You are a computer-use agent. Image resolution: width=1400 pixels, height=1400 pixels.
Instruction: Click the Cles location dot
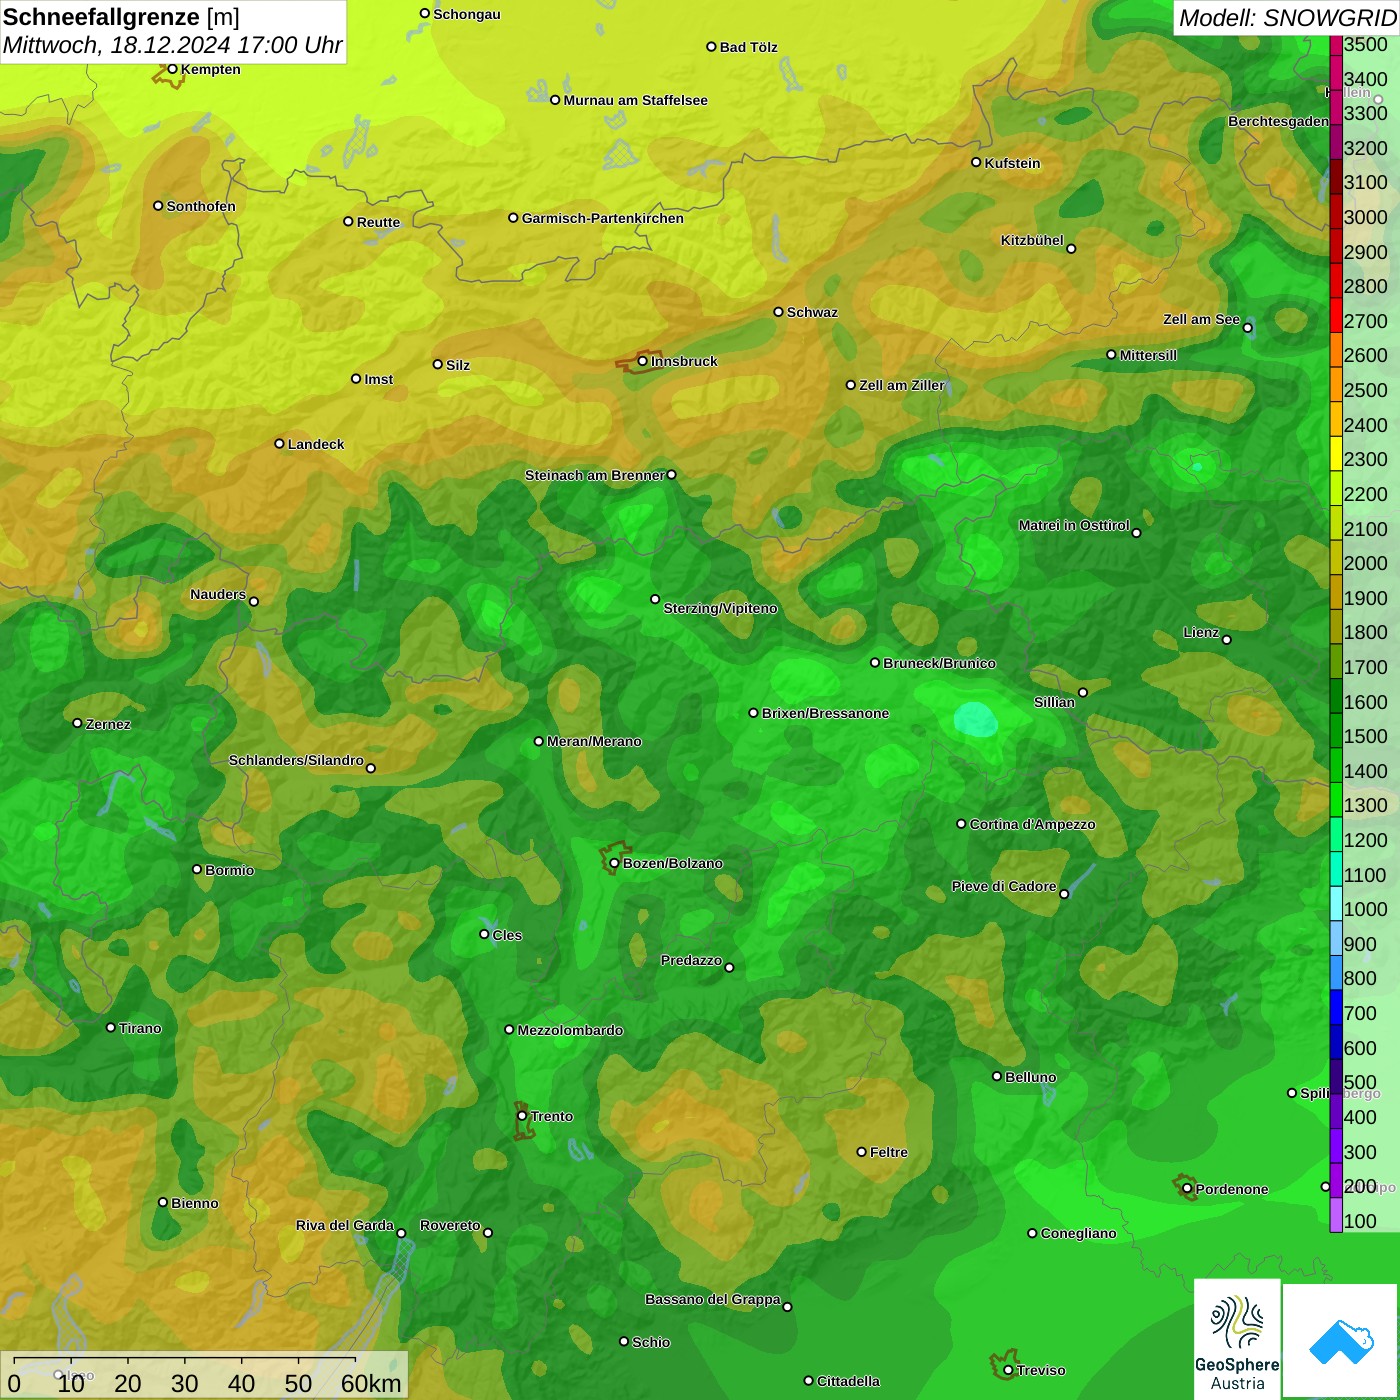point(484,934)
